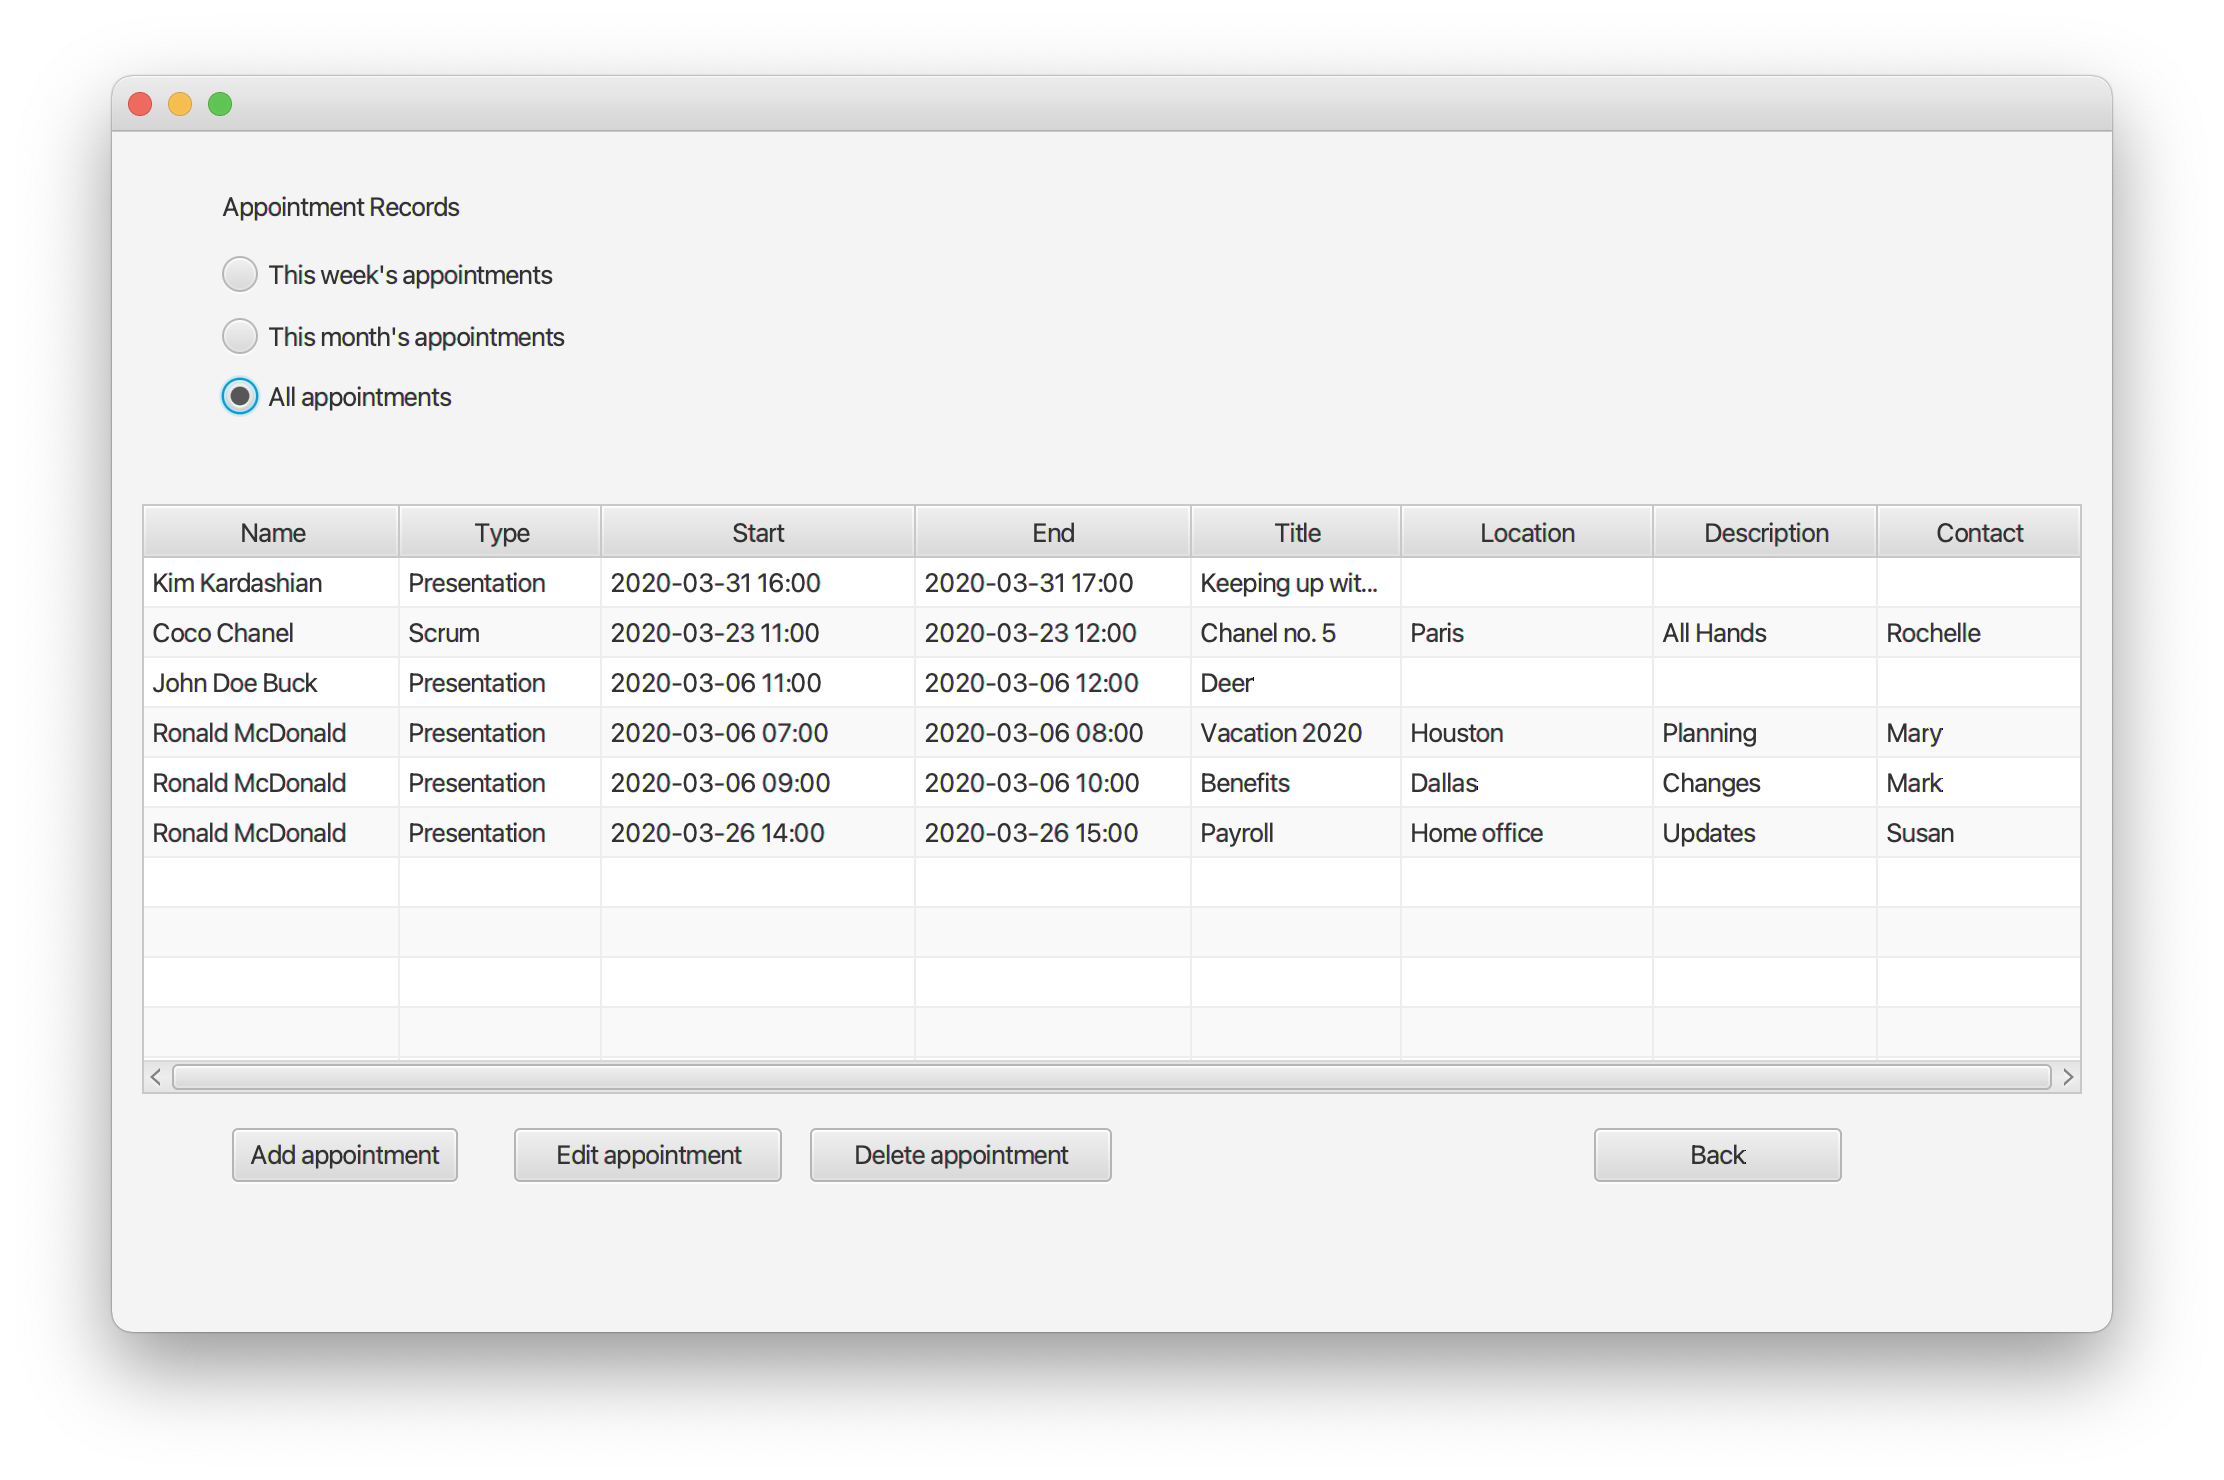Select This month's appointments radio button

[240, 336]
